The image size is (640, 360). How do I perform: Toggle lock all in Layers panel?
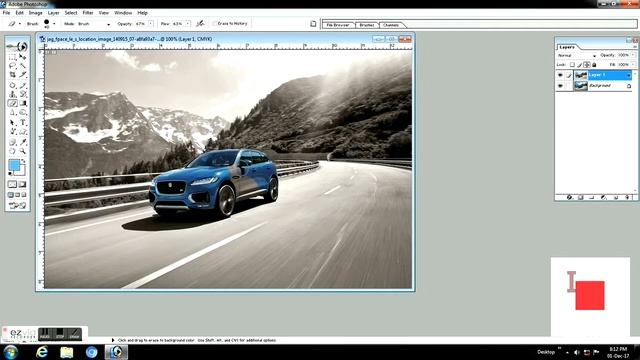594,65
